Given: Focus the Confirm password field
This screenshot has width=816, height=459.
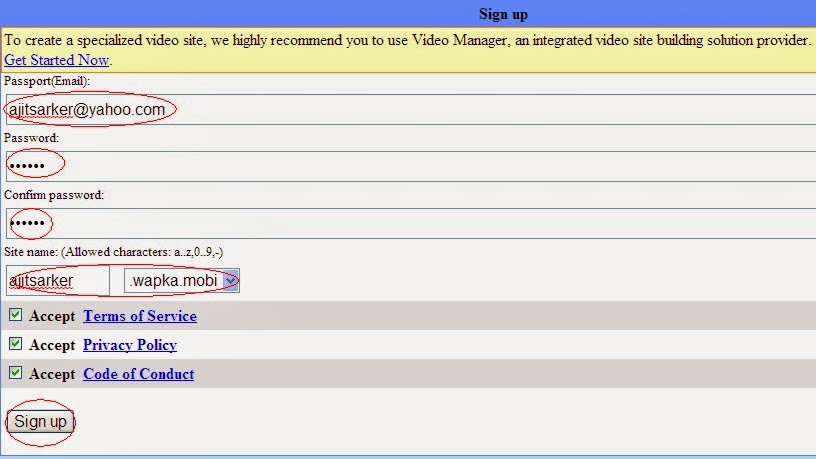Looking at the screenshot, I should [411, 223].
